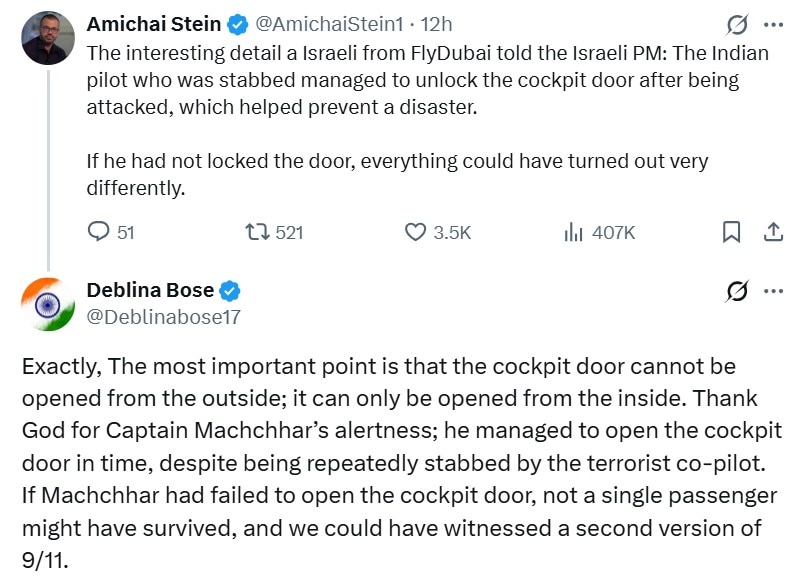Click the 12h timestamp link
This screenshot has height=583, width=807.
click(x=436, y=24)
